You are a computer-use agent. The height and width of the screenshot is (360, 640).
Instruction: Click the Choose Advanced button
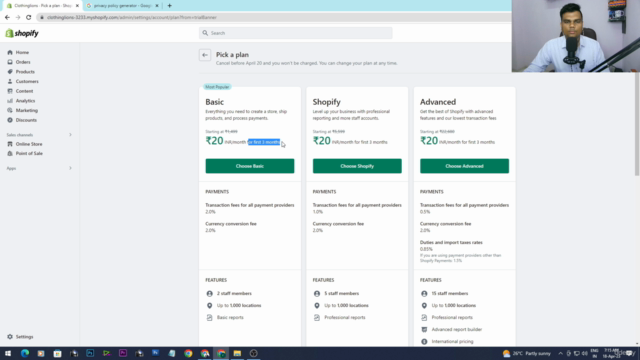click(x=464, y=166)
